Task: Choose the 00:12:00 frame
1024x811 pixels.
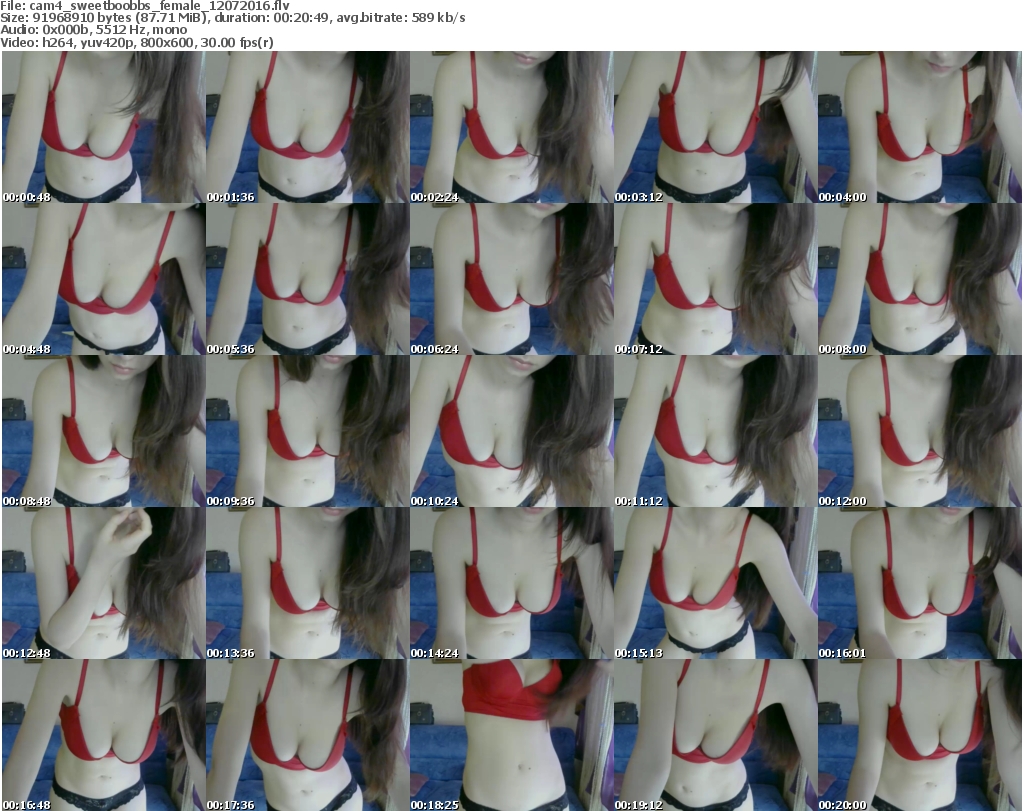Action: (x=920, y=431)
